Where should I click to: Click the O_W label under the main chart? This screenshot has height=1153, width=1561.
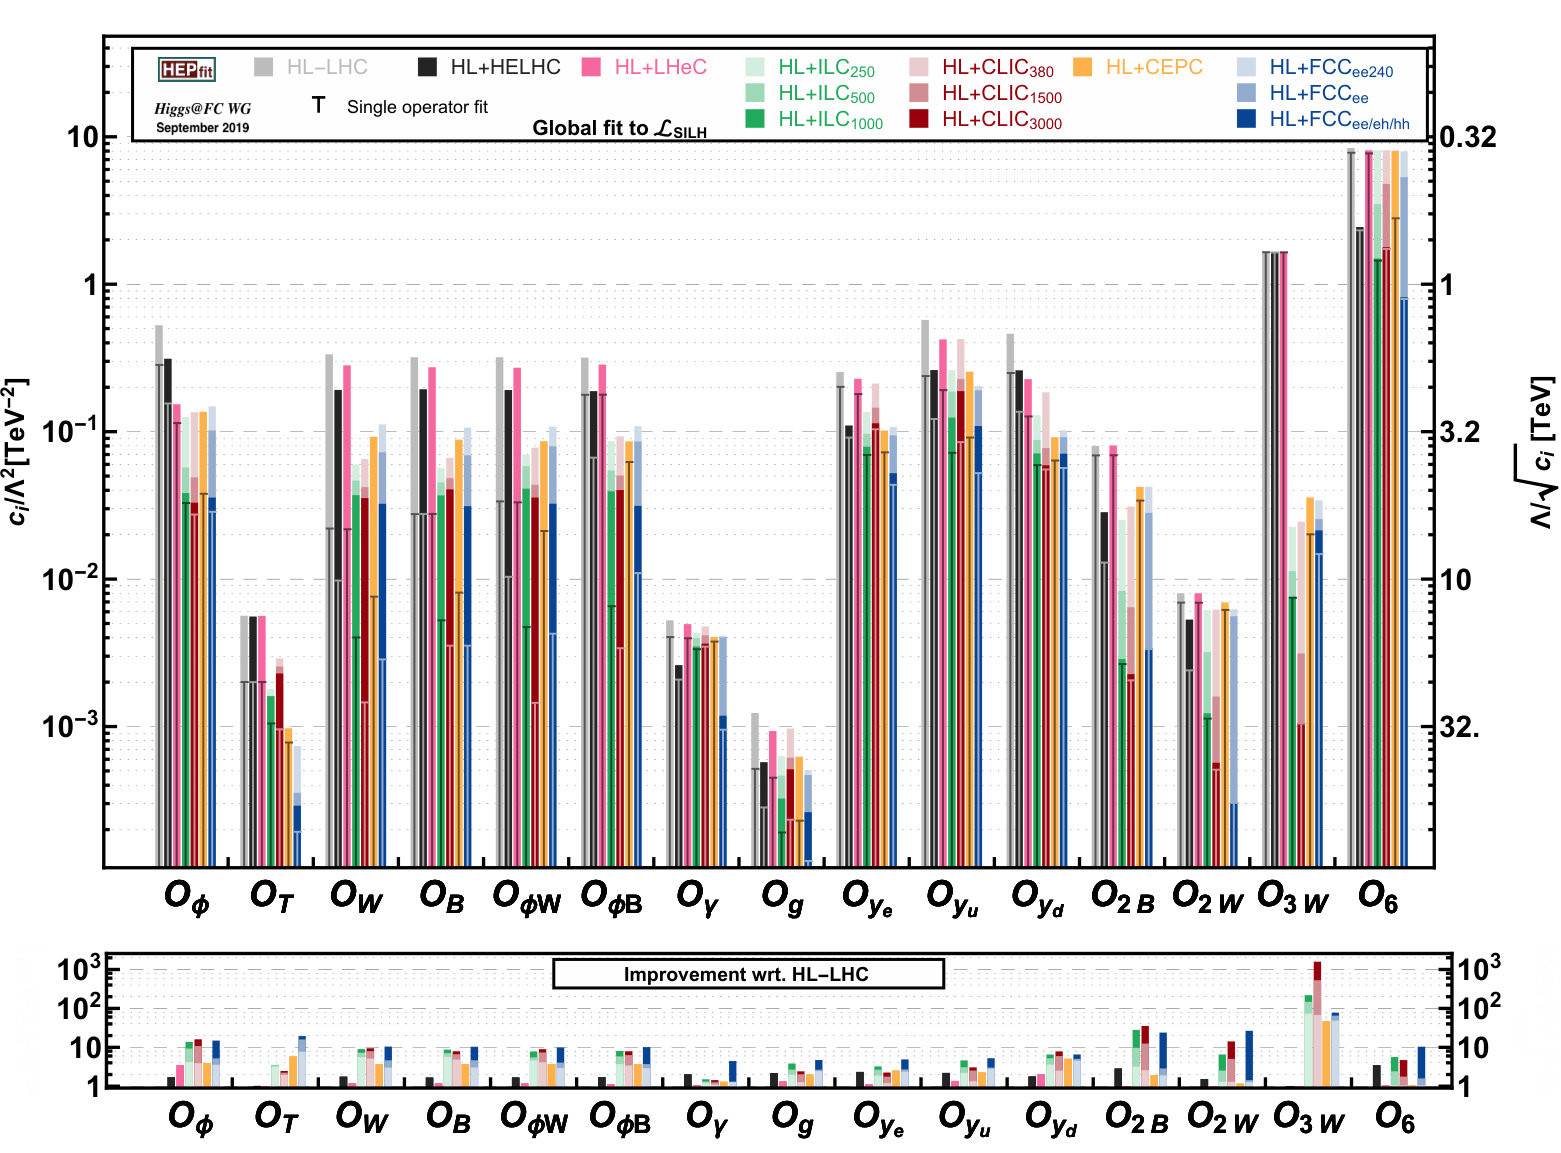click(x=356, y=896)
